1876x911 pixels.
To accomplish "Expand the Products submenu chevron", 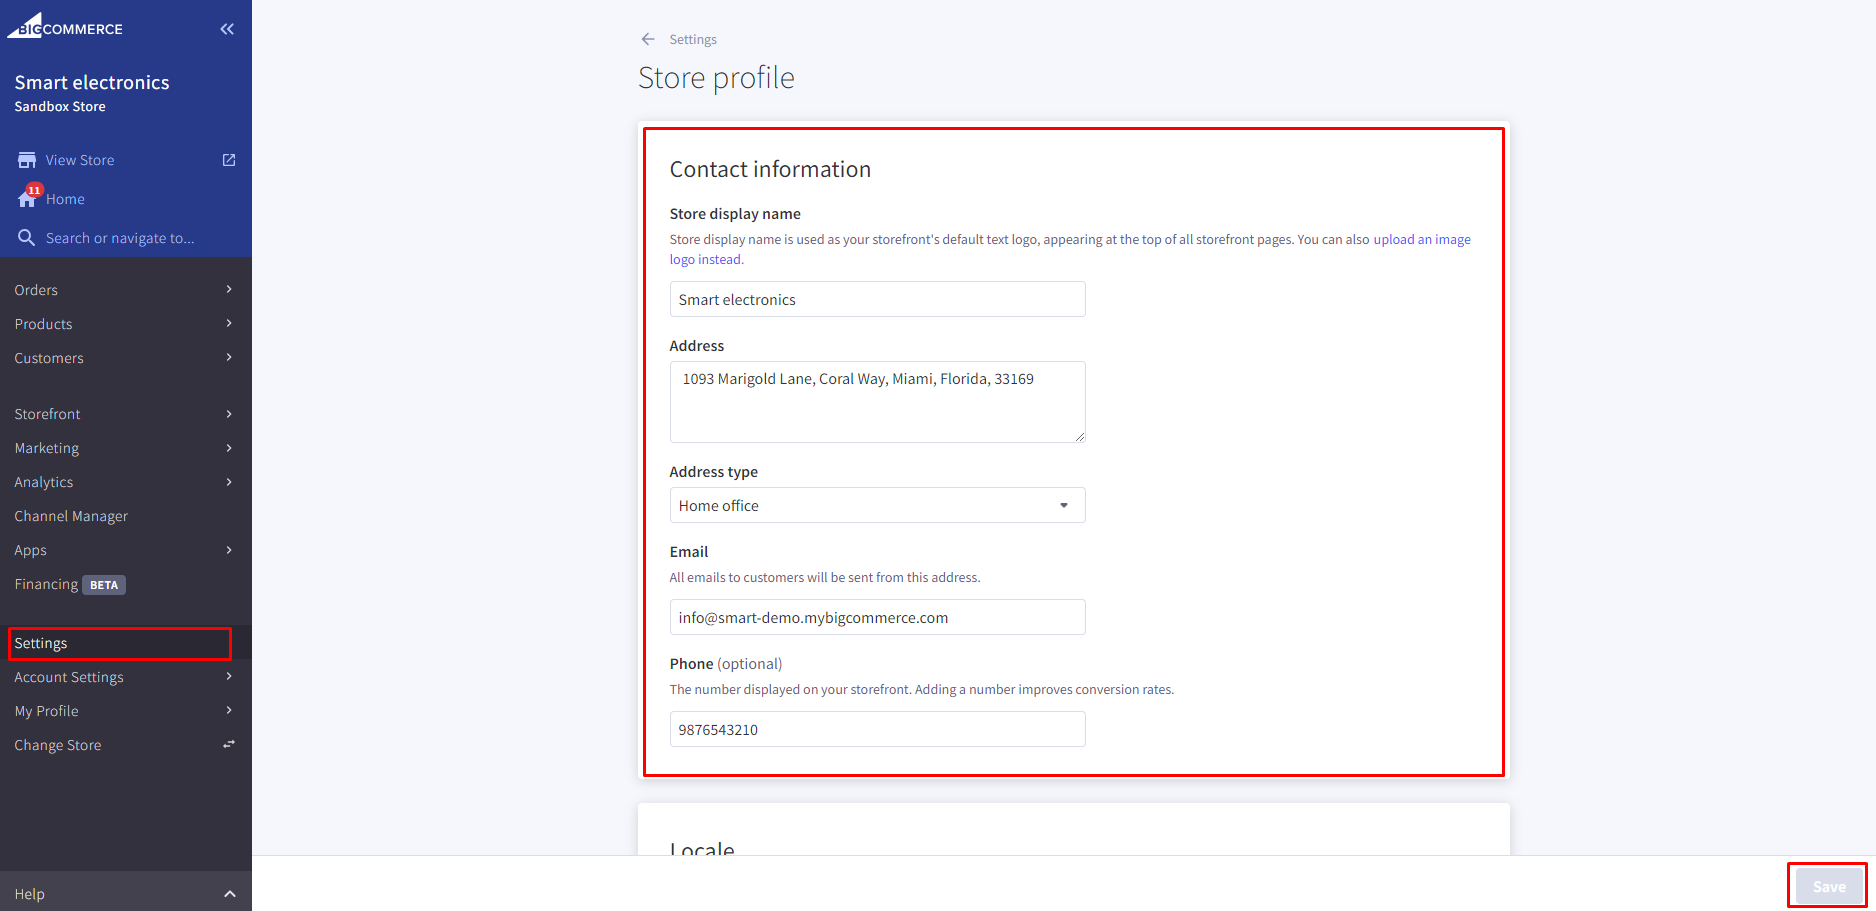I will (x=229, y=324).
